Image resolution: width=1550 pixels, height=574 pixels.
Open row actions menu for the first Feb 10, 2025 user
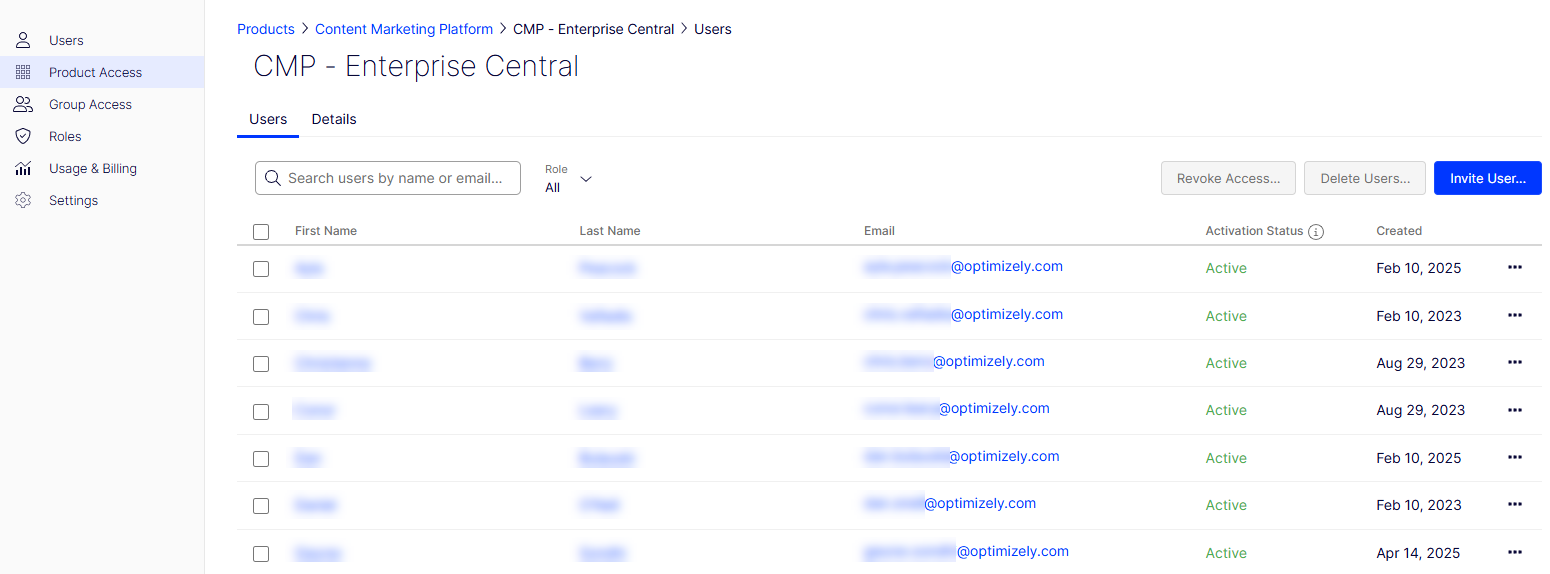tap(1514, 268)
